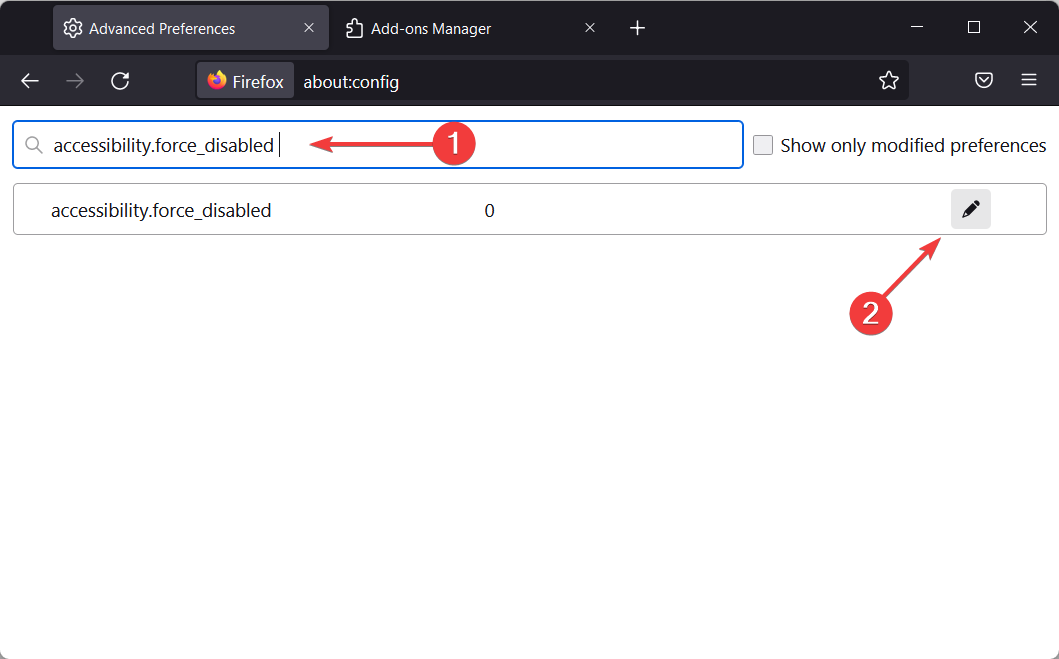
Task: Click the about:config address bar text
Action: tap(351, 82)
